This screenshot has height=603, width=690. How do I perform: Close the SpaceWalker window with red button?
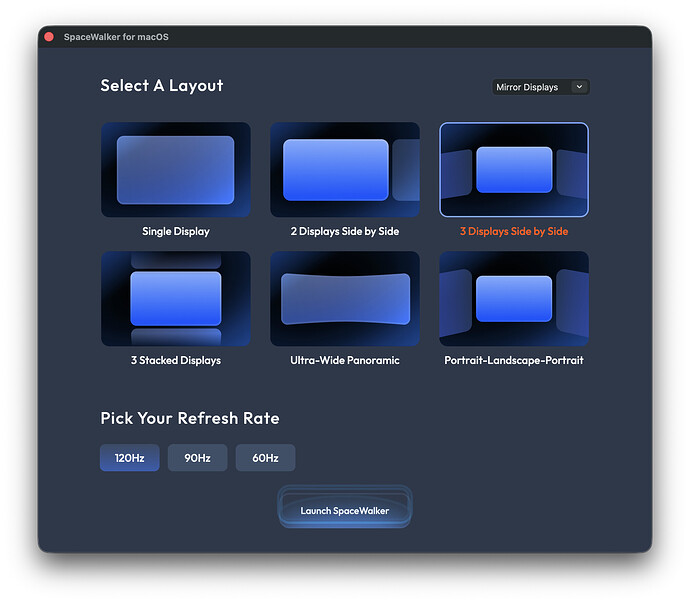(49, 37)
